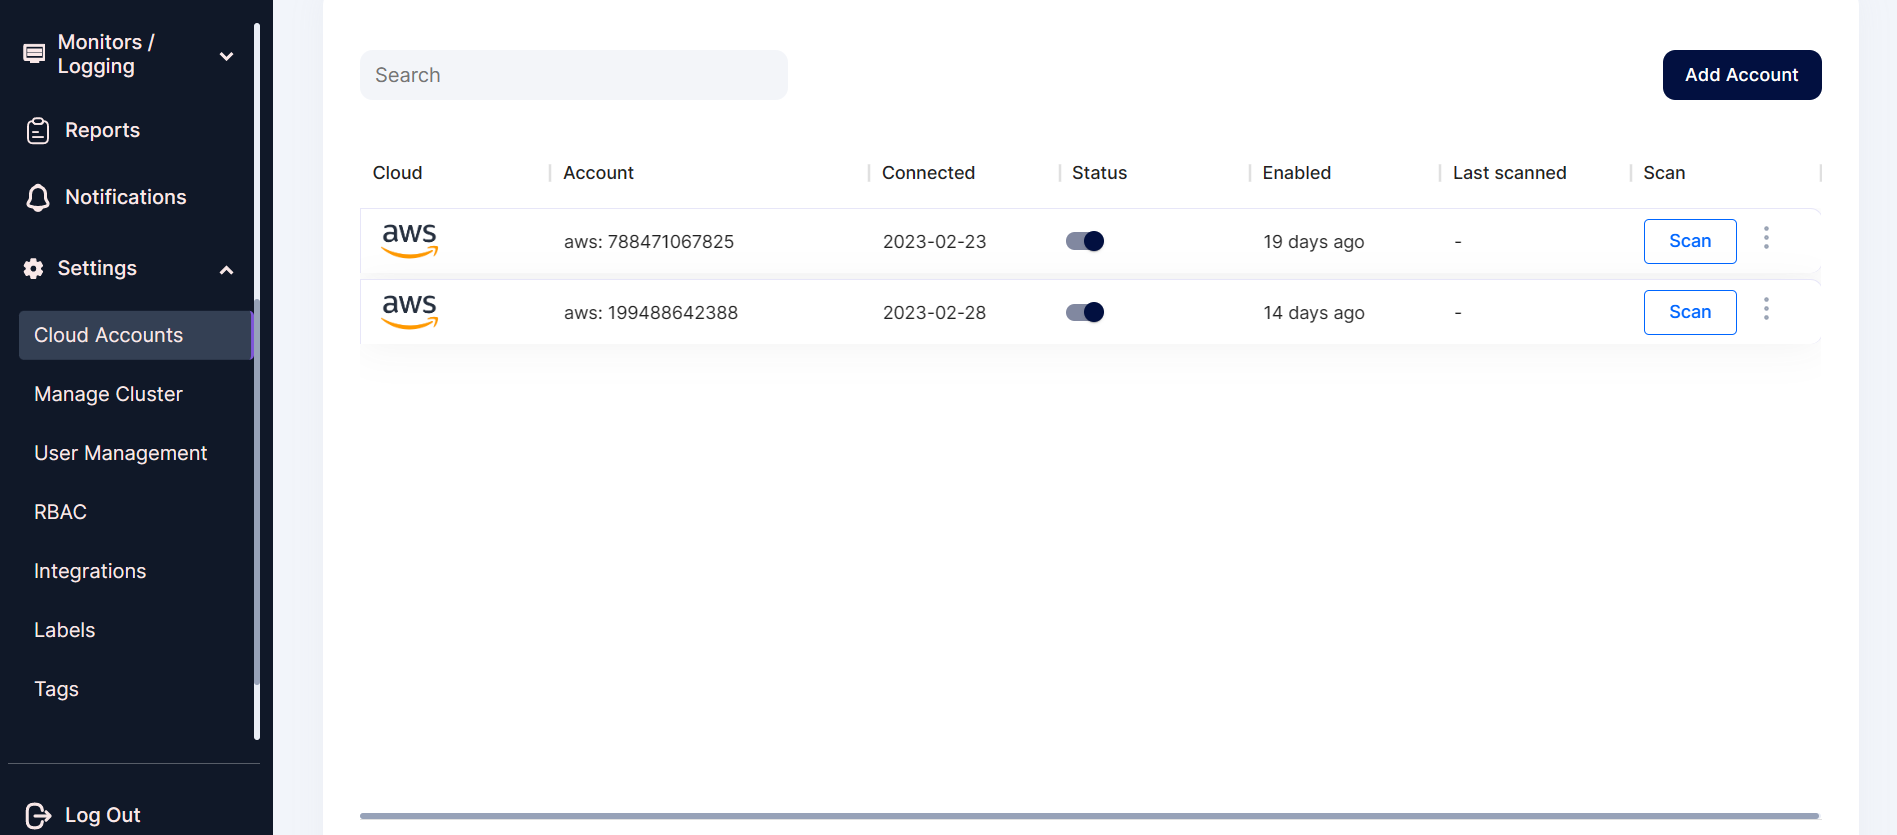
Task: Open Integrations settings
Action: [x=90, y=571]
